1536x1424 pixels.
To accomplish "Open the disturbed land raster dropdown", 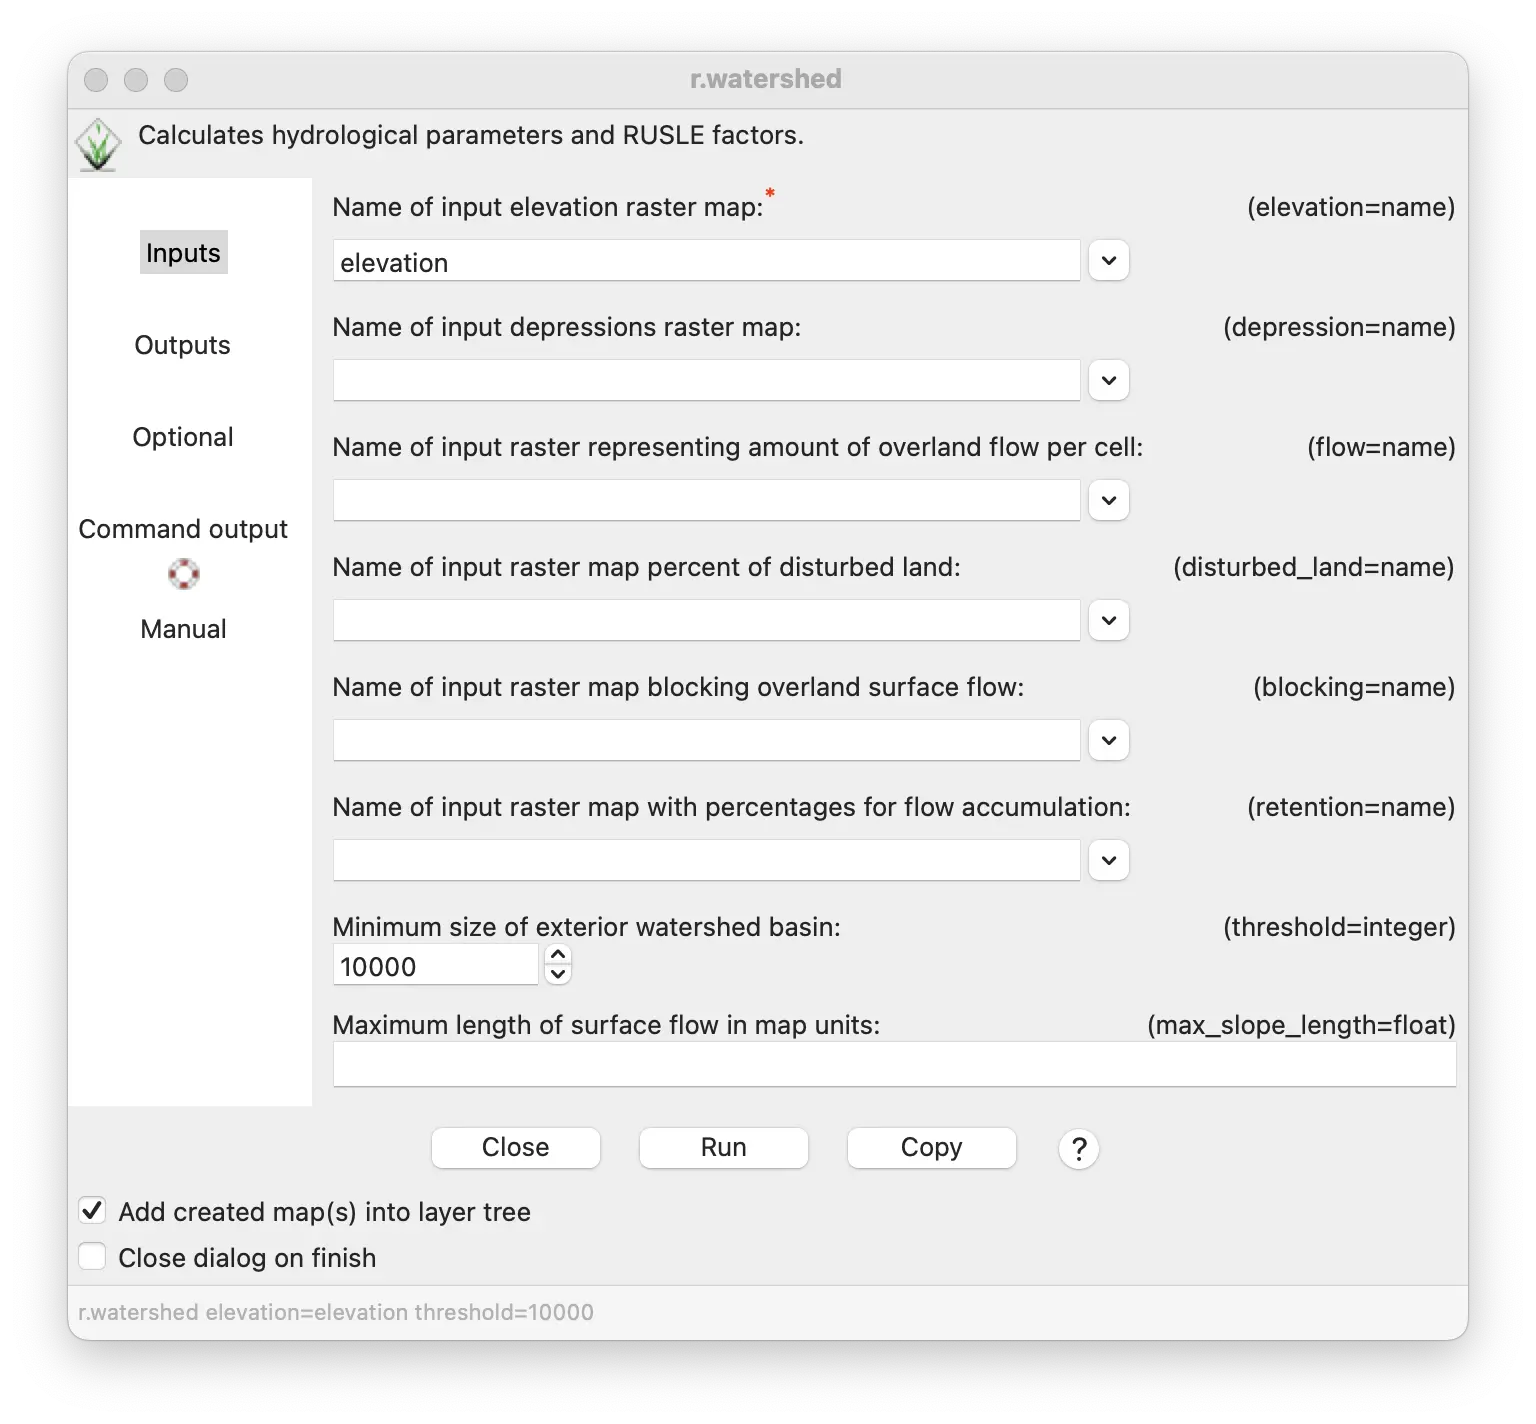I will tap(1109, 621).
